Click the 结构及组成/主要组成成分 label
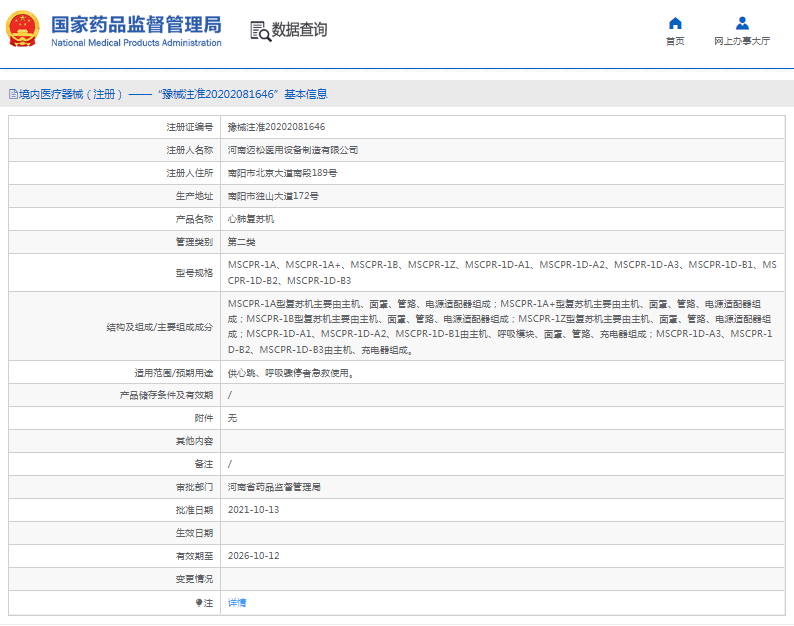This screenshot has width=794, height=626. coord(160,327)
